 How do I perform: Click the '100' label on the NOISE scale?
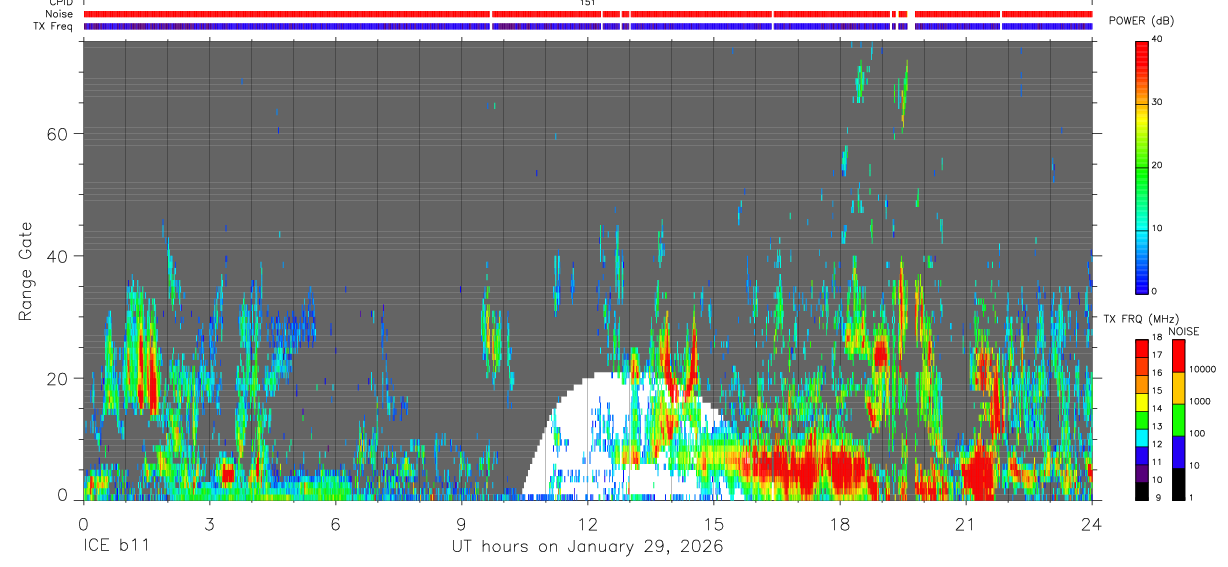1198,434
